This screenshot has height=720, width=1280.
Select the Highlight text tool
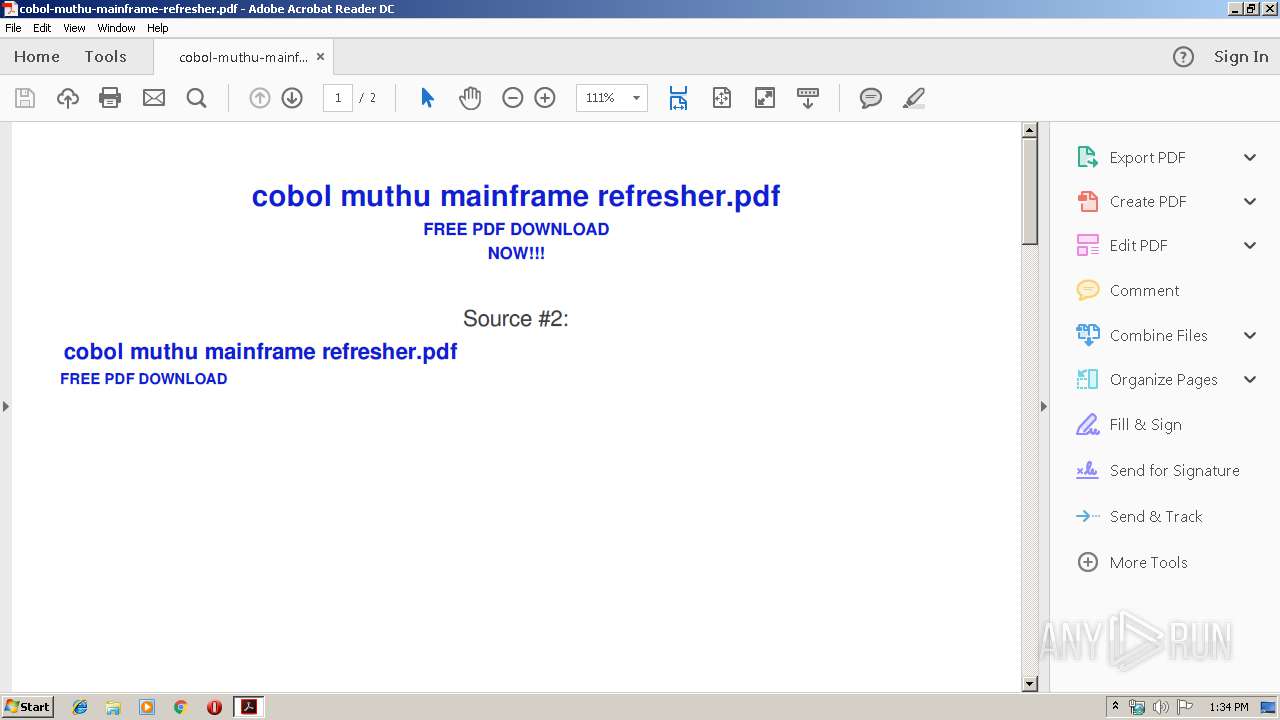pyautogui.click(x=913, y=98)
